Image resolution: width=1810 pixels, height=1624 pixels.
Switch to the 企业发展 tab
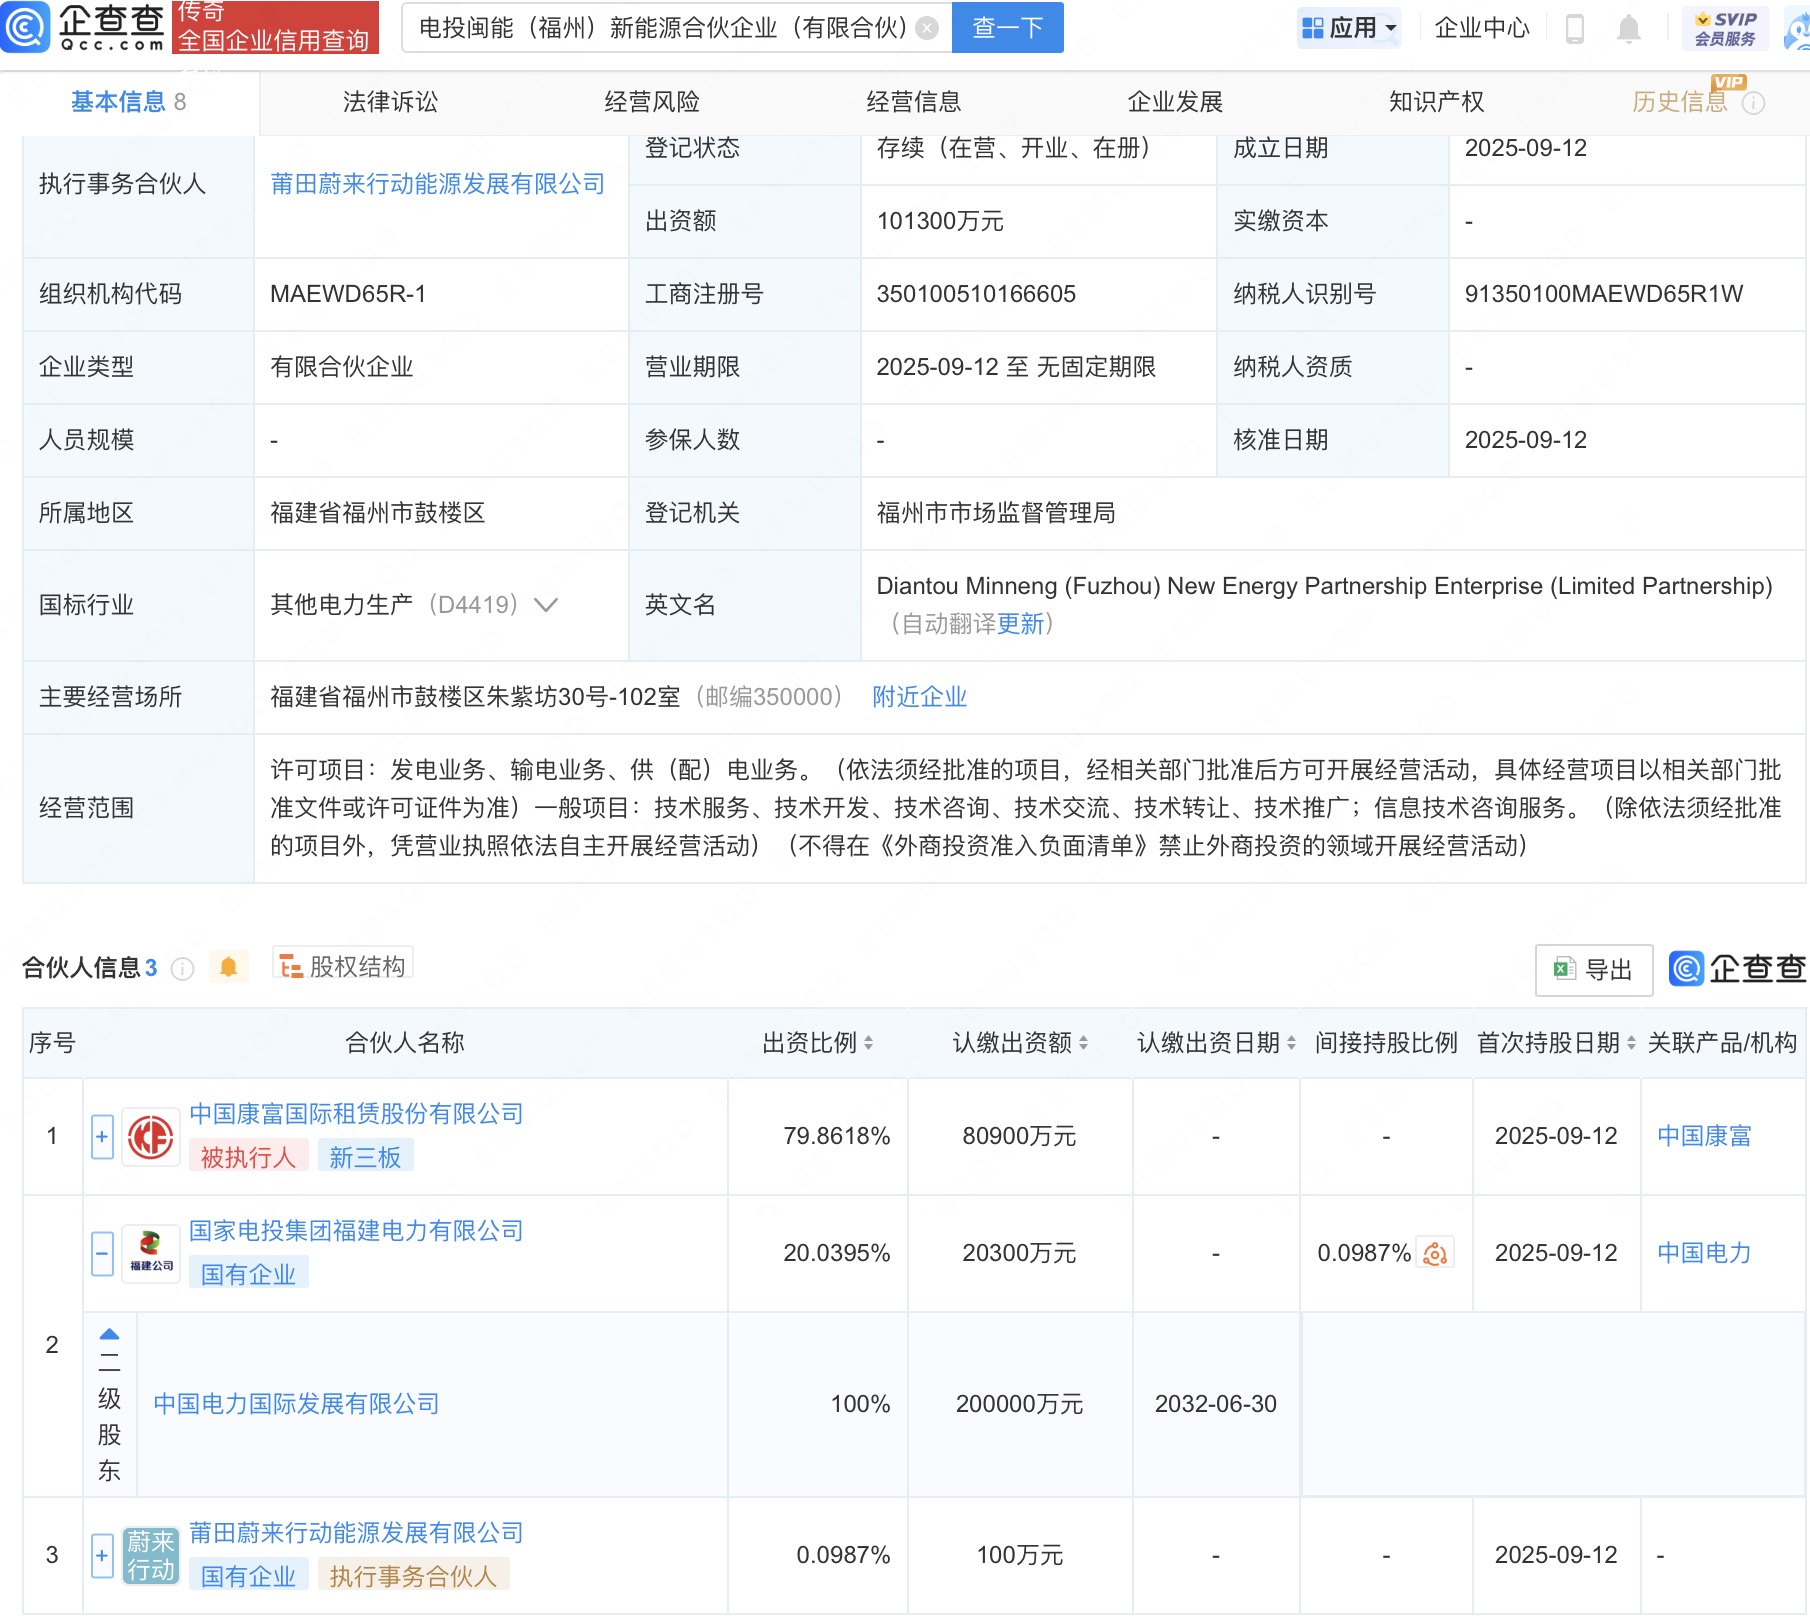pyautogui.click(x=1175, y=102)
